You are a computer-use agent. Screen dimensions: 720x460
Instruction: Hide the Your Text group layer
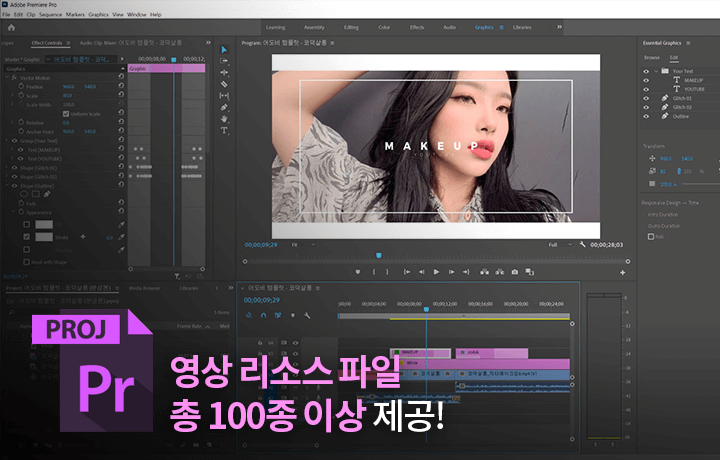(x=646, y=71)
